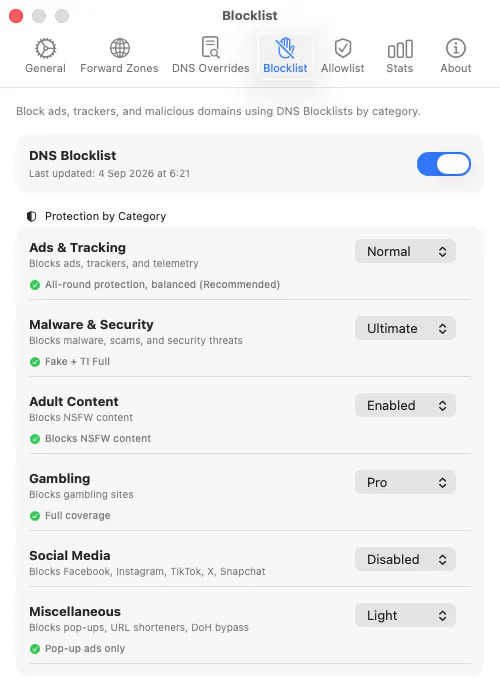Close the Blocklist window
500x688 pixels.
[16, 16]
